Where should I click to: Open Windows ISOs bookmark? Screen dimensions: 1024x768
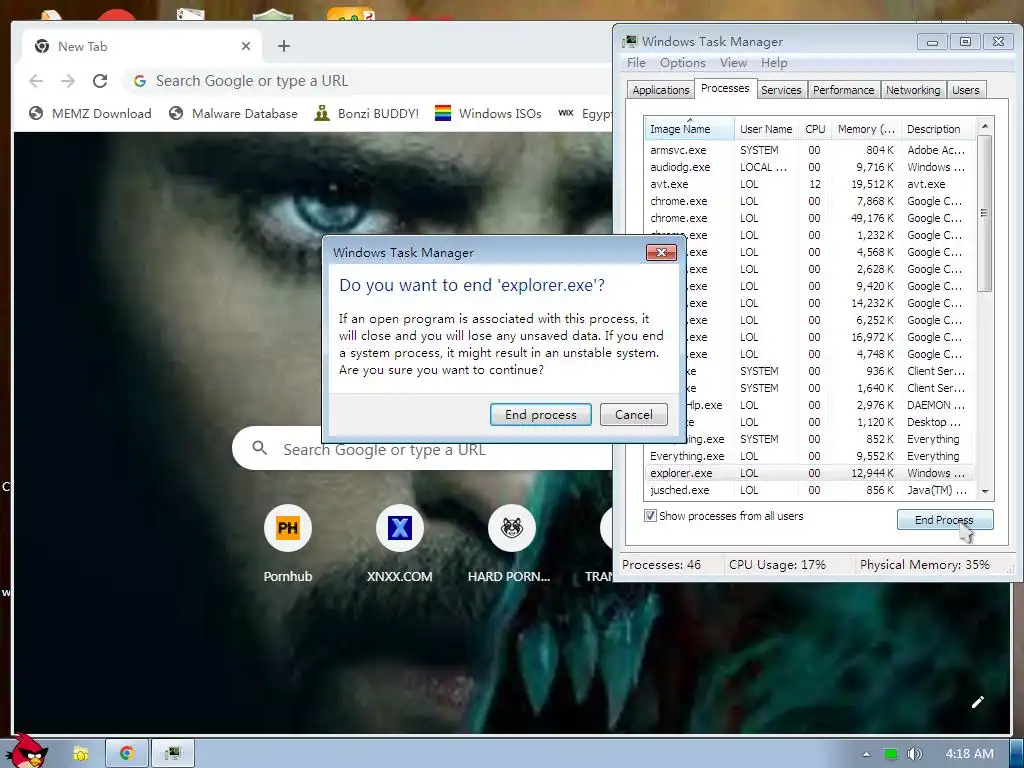pyautogui.click(x=488, y=114)
